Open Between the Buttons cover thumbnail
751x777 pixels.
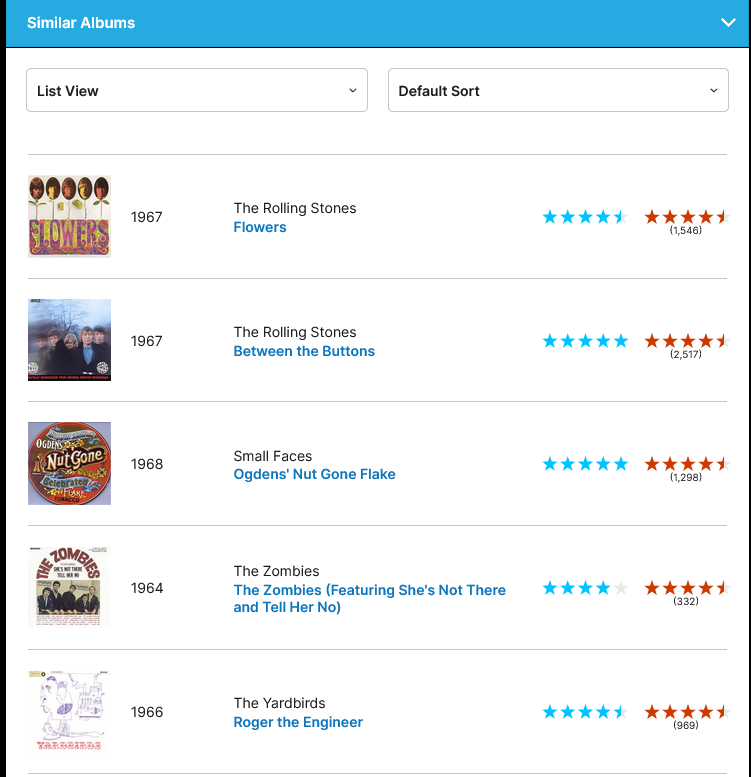(69, 340)
